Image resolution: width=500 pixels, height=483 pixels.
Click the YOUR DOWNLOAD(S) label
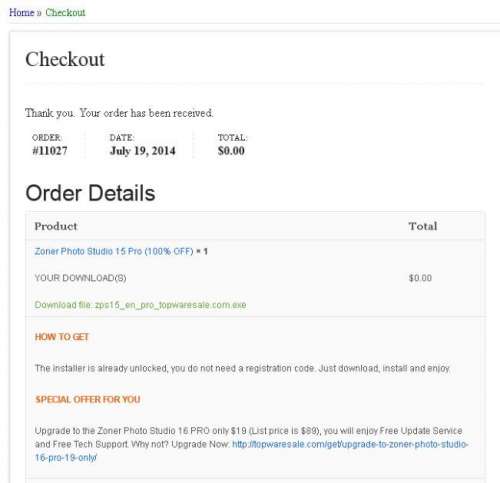[x=80, y=278]
